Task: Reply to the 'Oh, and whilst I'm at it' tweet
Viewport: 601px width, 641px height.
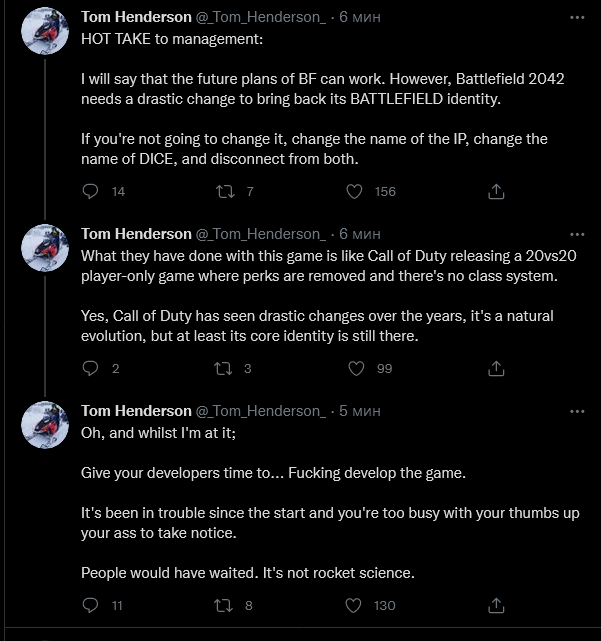Action: pyautogui.click(x=91, y=605)
